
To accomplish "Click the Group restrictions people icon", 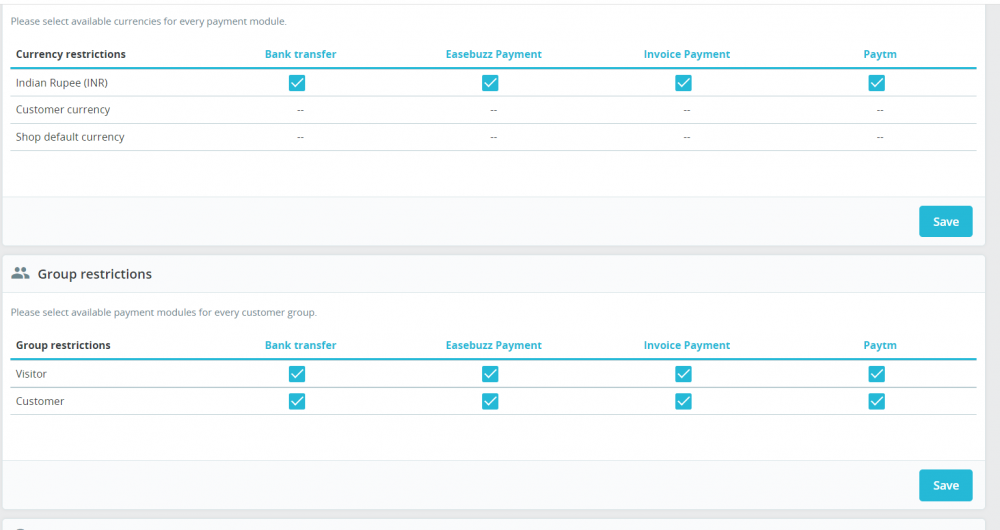I will click(20, 273).
